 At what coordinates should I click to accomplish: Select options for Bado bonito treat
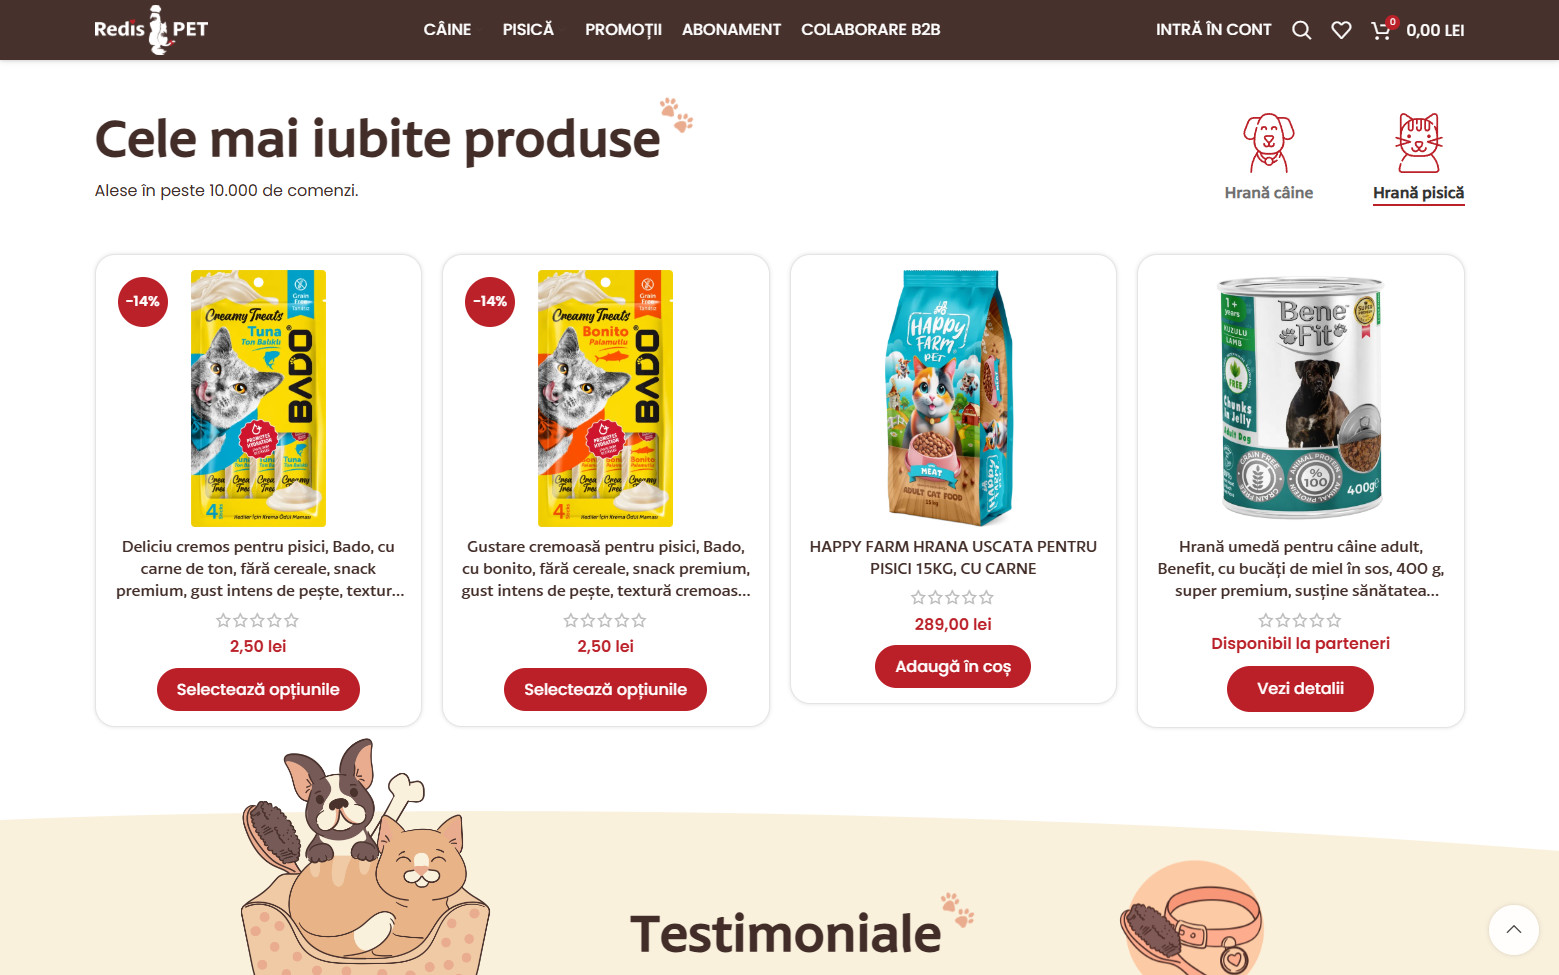605,690
